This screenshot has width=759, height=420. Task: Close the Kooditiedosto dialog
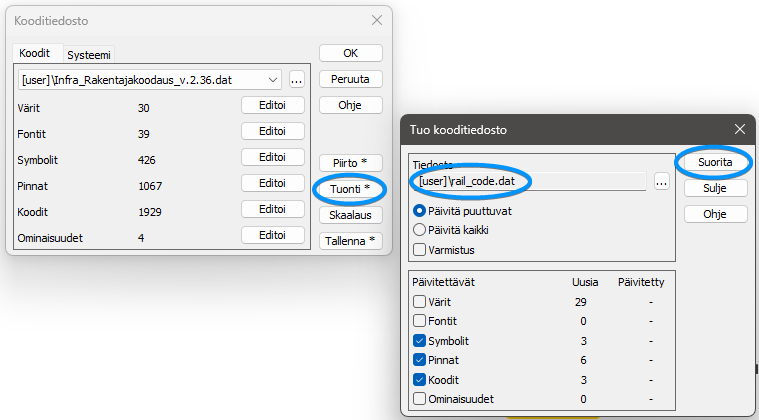(376, 20)
